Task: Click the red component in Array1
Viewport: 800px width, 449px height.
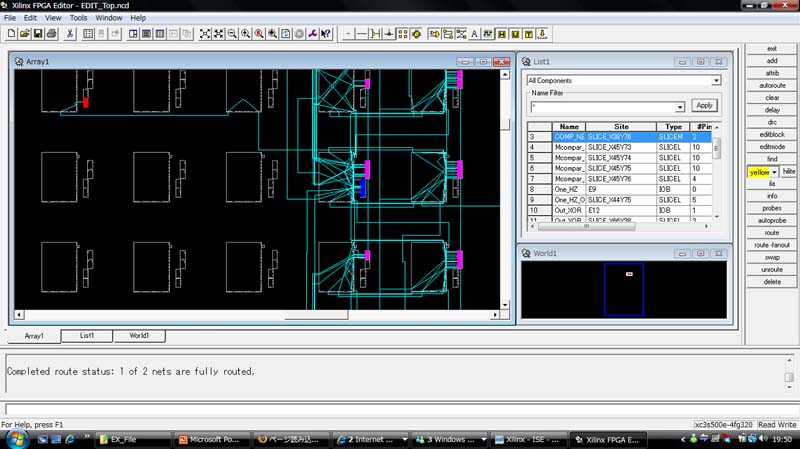Action: pos(86,103)
